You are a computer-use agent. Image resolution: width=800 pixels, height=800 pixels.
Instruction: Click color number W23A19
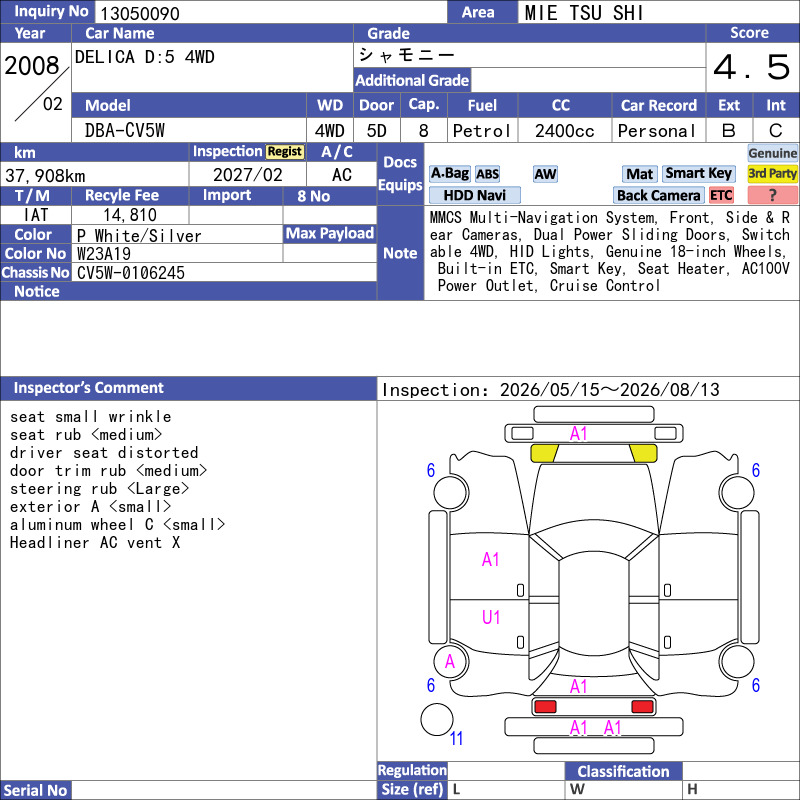click(x=104, y=254)
